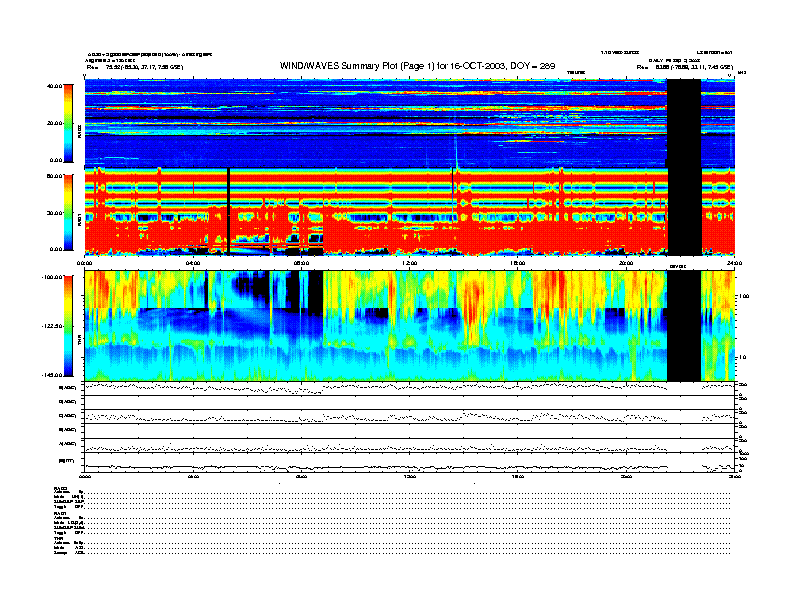The width and height of the screenshot is (792, 612).
Task: Click the RAD2 vertical axis label
Action: click(x=79, y=132)
